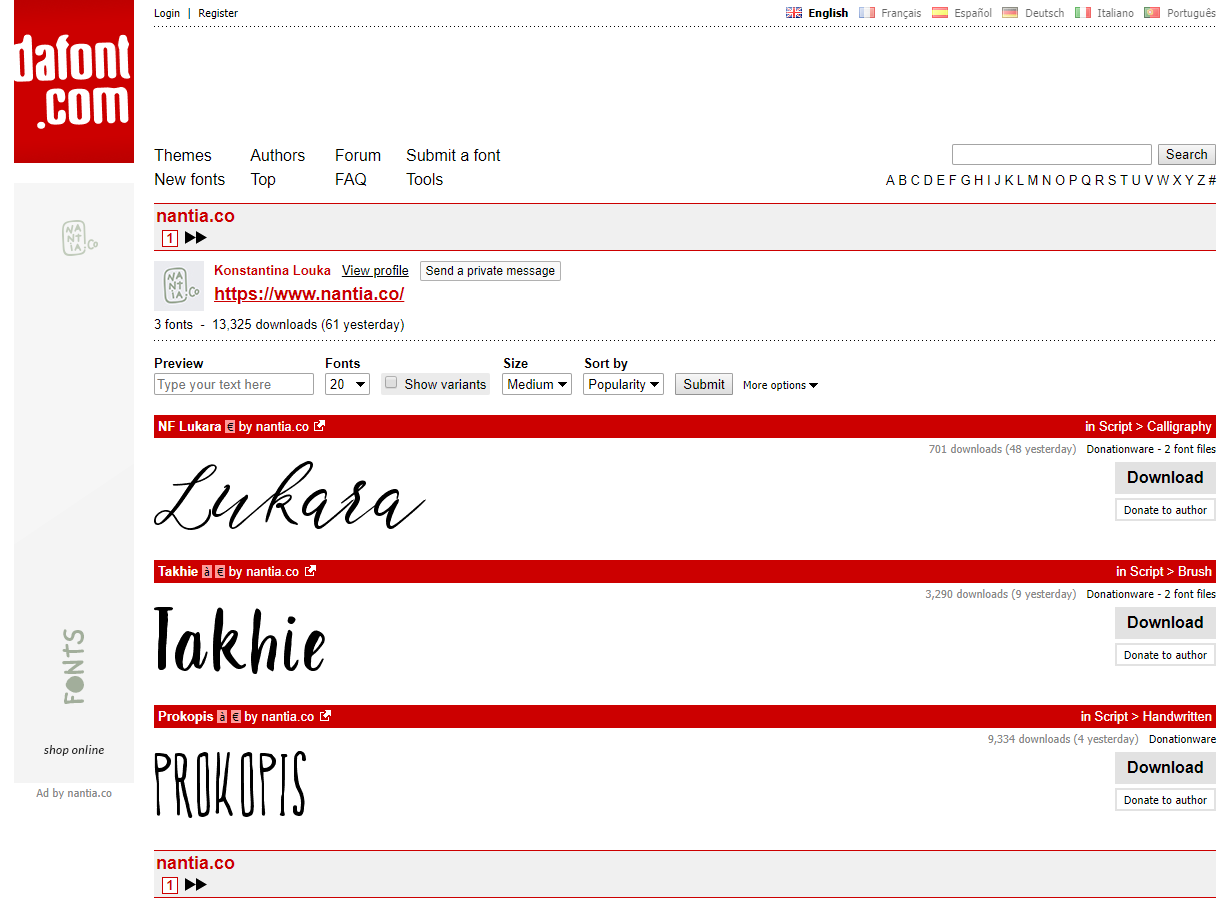Open the external link icon in the Prokopis bar

325,716
